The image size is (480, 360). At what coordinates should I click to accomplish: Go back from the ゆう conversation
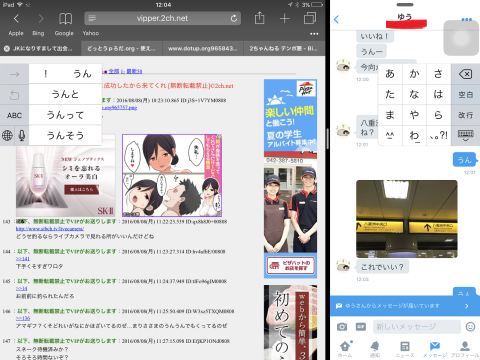click(x=336, y=19)
